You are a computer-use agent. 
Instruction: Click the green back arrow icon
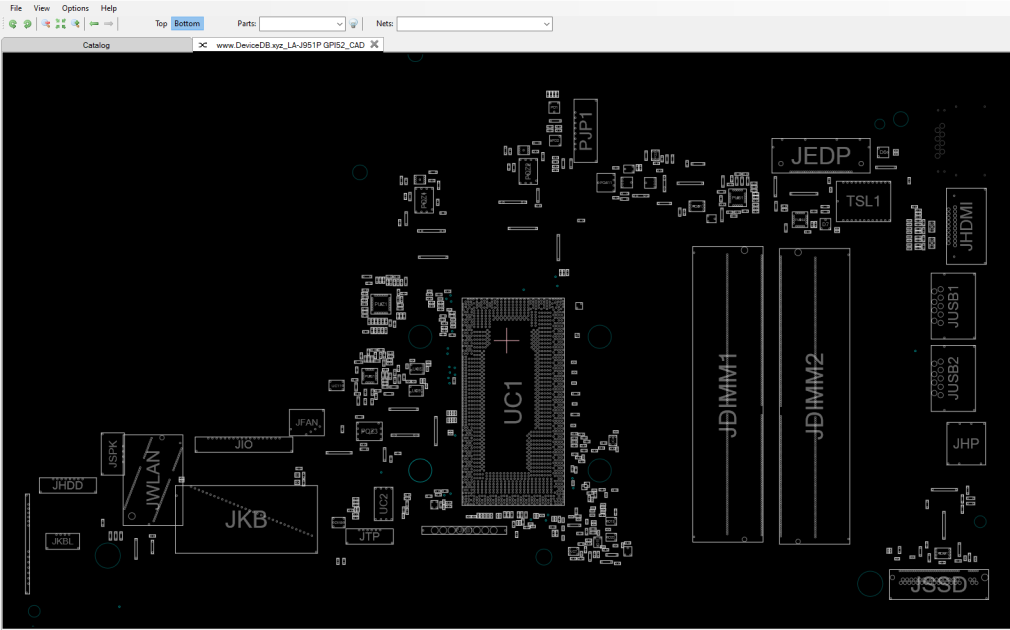94,24
